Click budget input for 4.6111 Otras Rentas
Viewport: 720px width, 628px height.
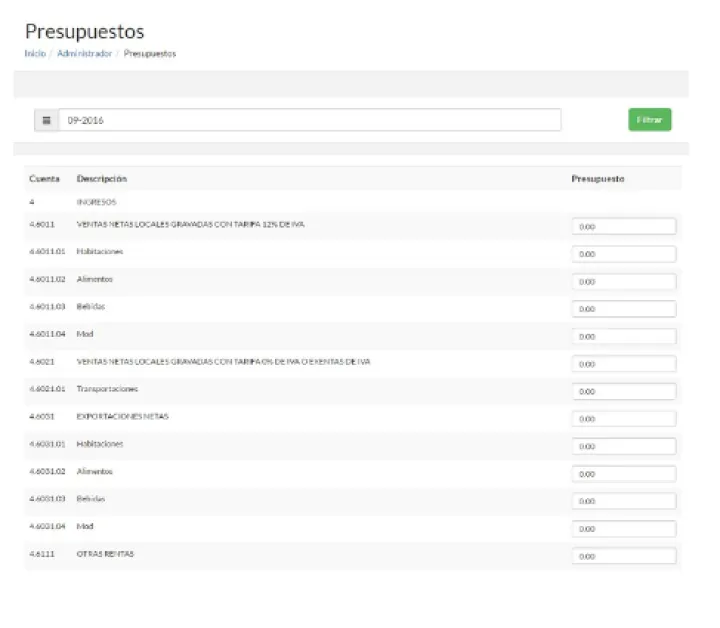pos(623,556)
